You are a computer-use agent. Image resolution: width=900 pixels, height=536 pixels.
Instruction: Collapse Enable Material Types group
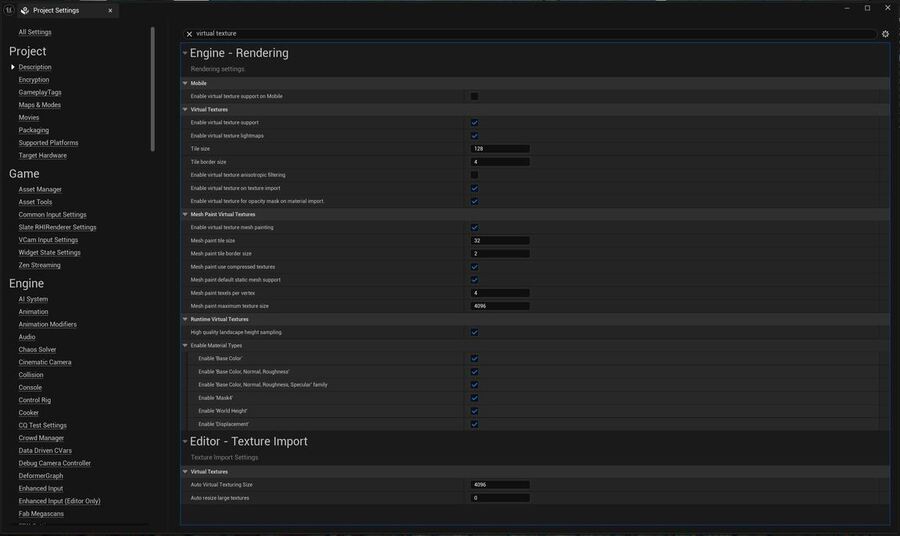click(x=185, y=345)
